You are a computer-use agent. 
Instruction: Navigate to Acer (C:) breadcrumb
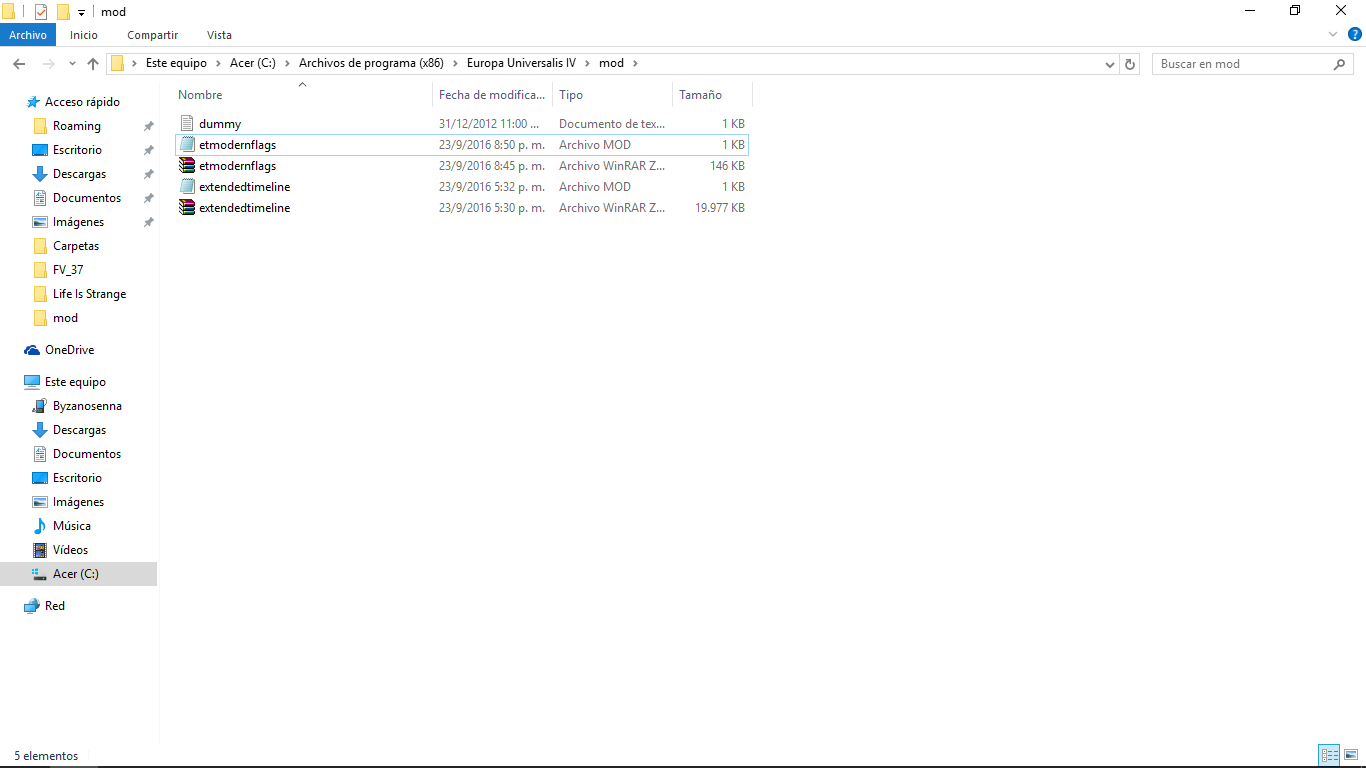coord(252,63)
